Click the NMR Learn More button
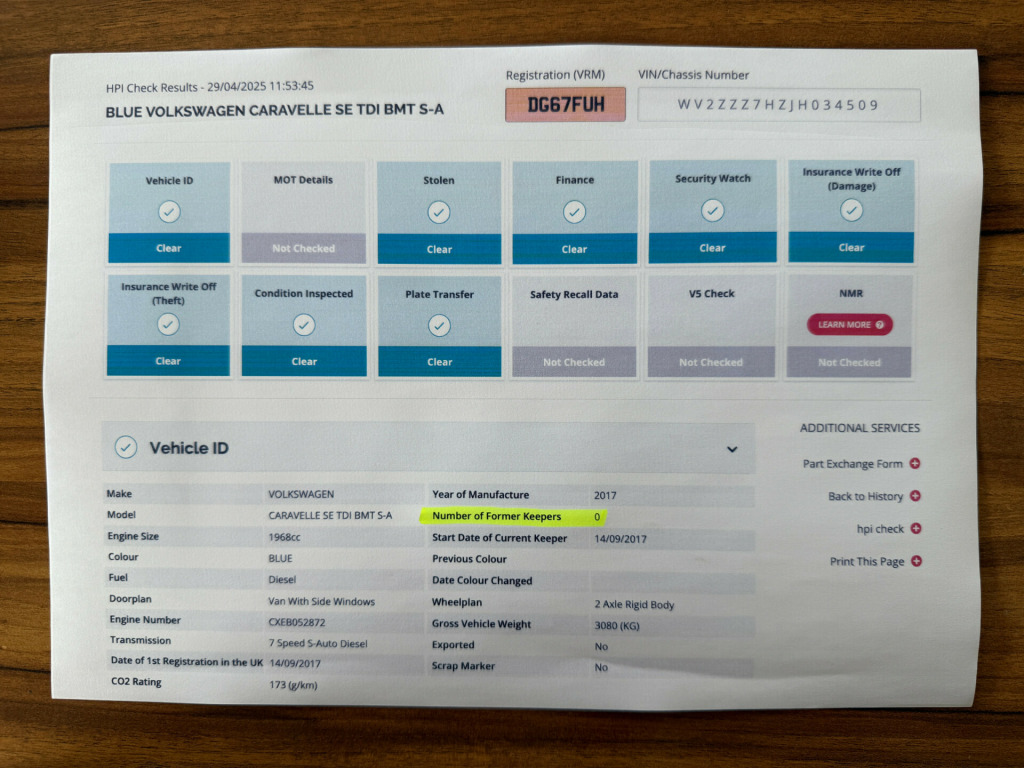The width and height of the screenshot is (1024, 768). click(x=850, y=325)
